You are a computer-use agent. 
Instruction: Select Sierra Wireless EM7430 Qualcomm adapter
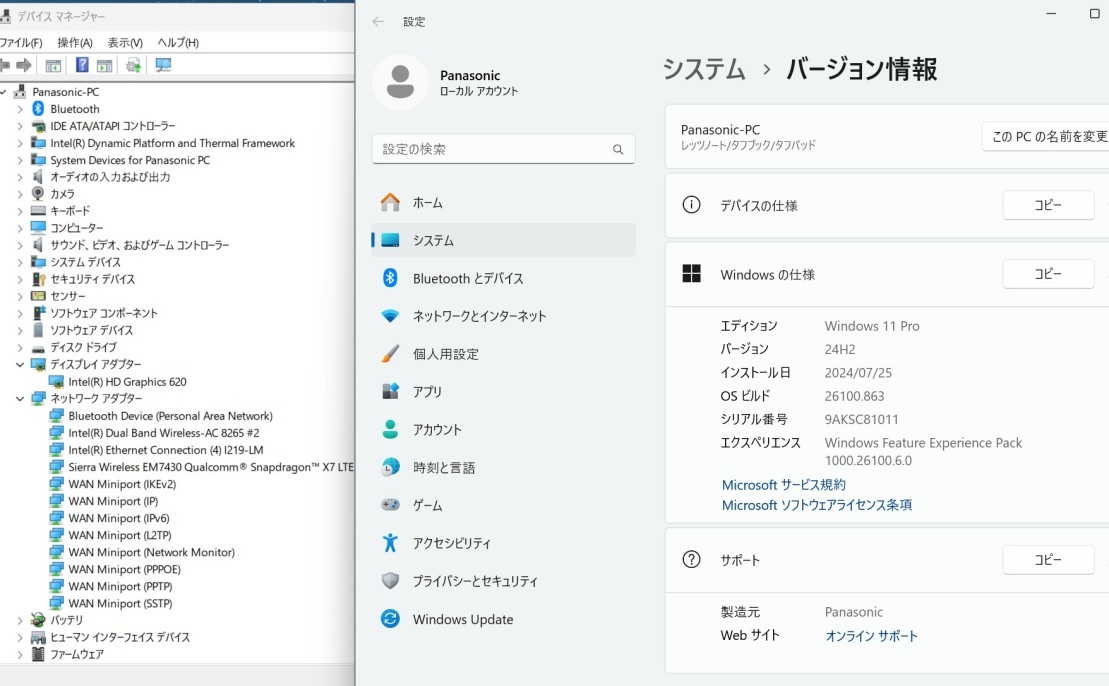pyautogui.click(x=211, y=467)
